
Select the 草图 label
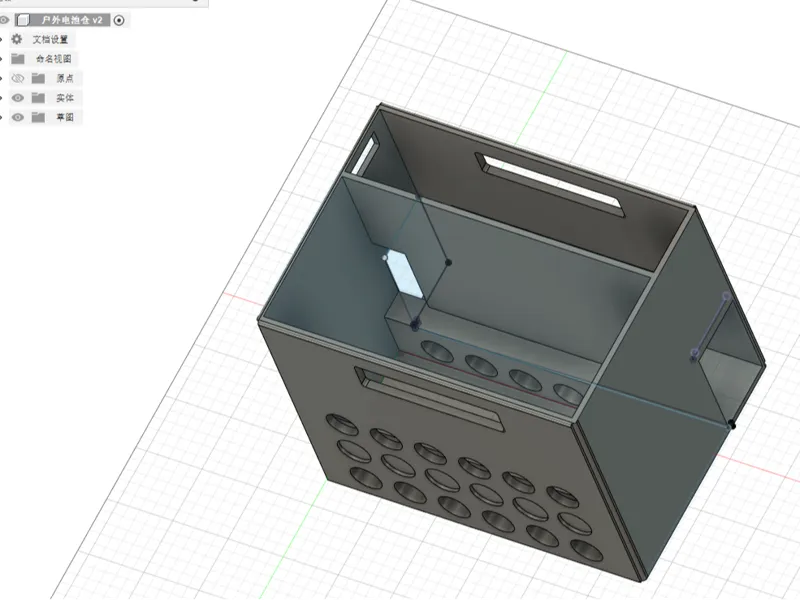(x=65, y=117)
